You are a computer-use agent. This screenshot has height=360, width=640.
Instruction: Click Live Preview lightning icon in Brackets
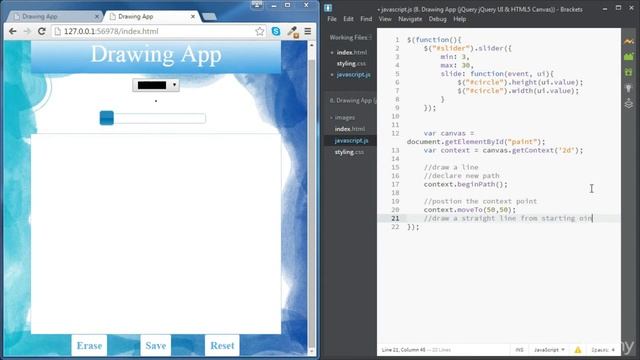(629, 42)
